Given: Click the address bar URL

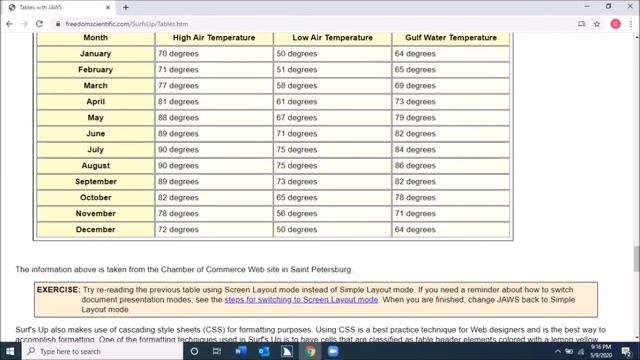Looking at the screenshot, I should point(127,24).
